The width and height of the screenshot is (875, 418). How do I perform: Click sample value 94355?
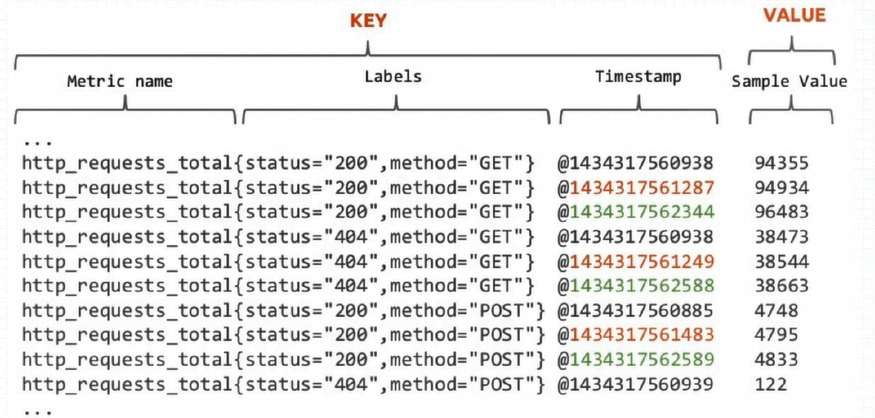[781, 163]
